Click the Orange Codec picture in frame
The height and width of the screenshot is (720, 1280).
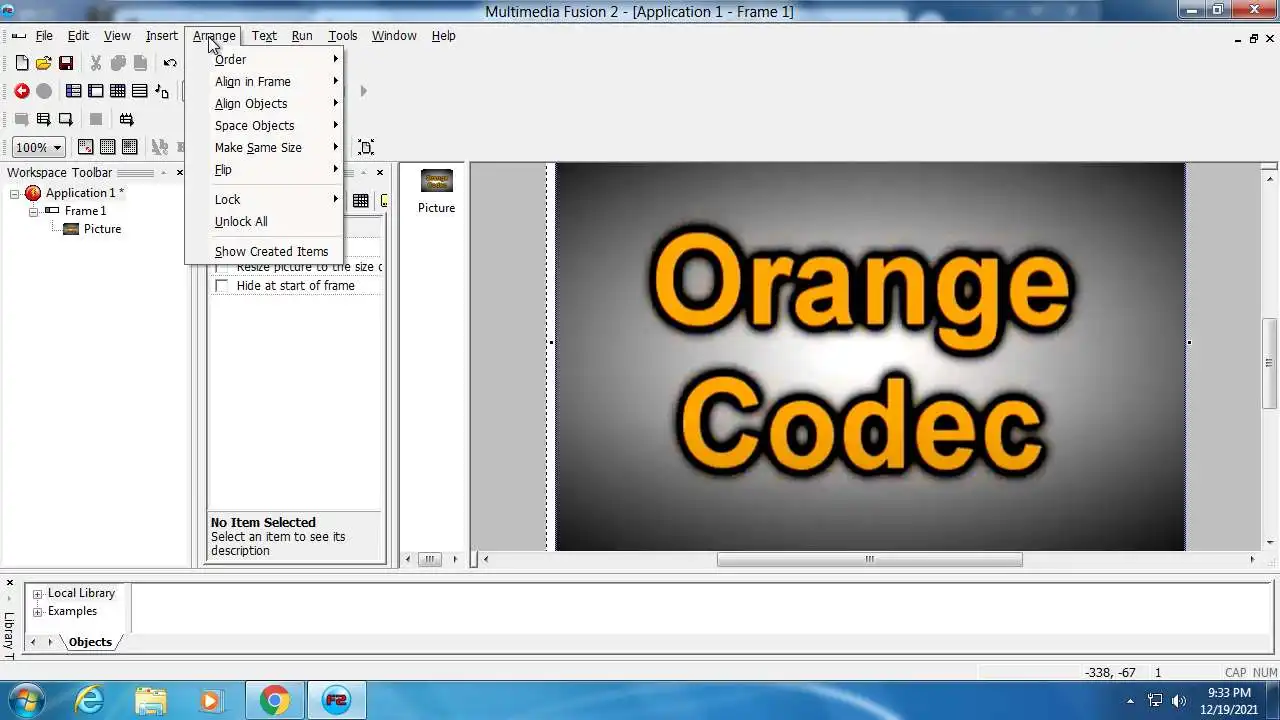pyautogui.click(x=870, y=356)
